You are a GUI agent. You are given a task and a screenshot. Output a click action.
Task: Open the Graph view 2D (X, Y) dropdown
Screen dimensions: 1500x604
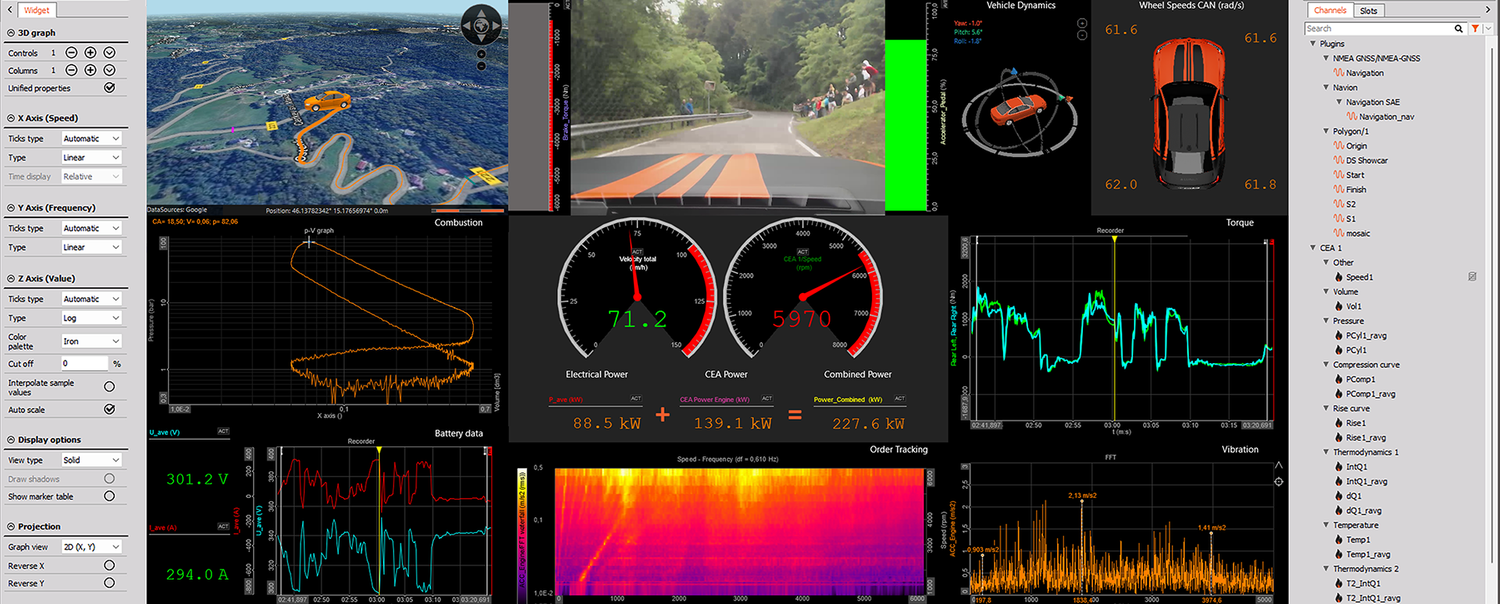coord(91,547)
